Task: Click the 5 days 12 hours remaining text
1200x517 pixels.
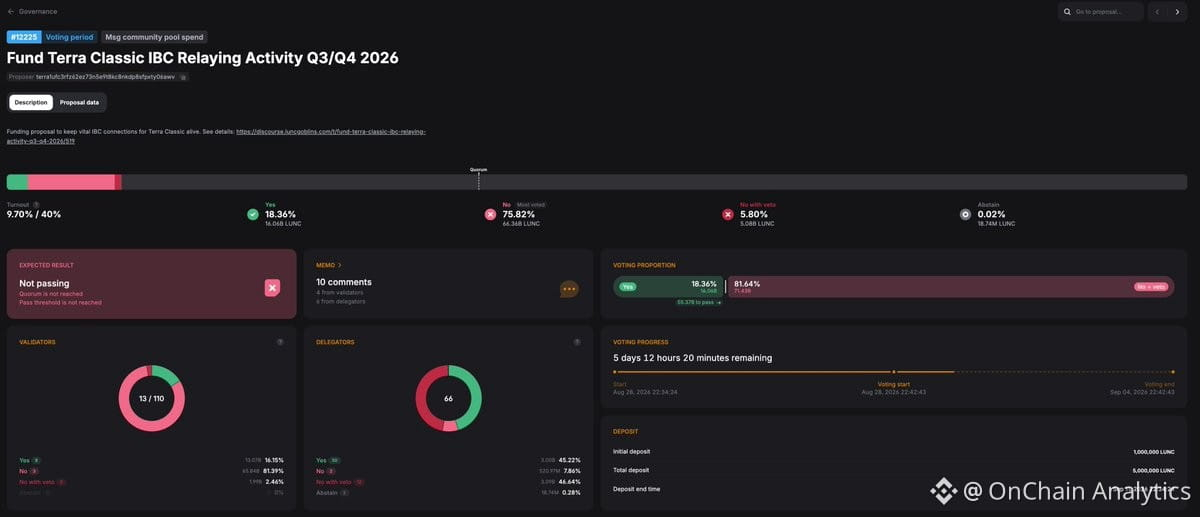Action: point(692,358)
